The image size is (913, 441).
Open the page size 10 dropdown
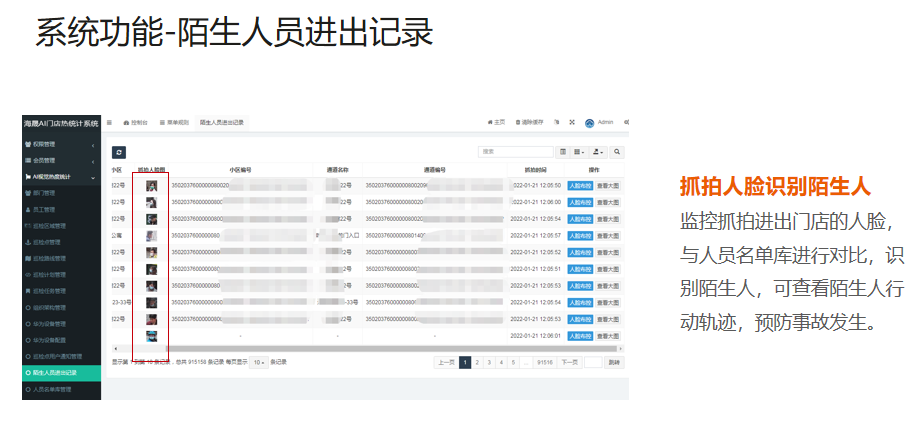click(x=258, y=362)
